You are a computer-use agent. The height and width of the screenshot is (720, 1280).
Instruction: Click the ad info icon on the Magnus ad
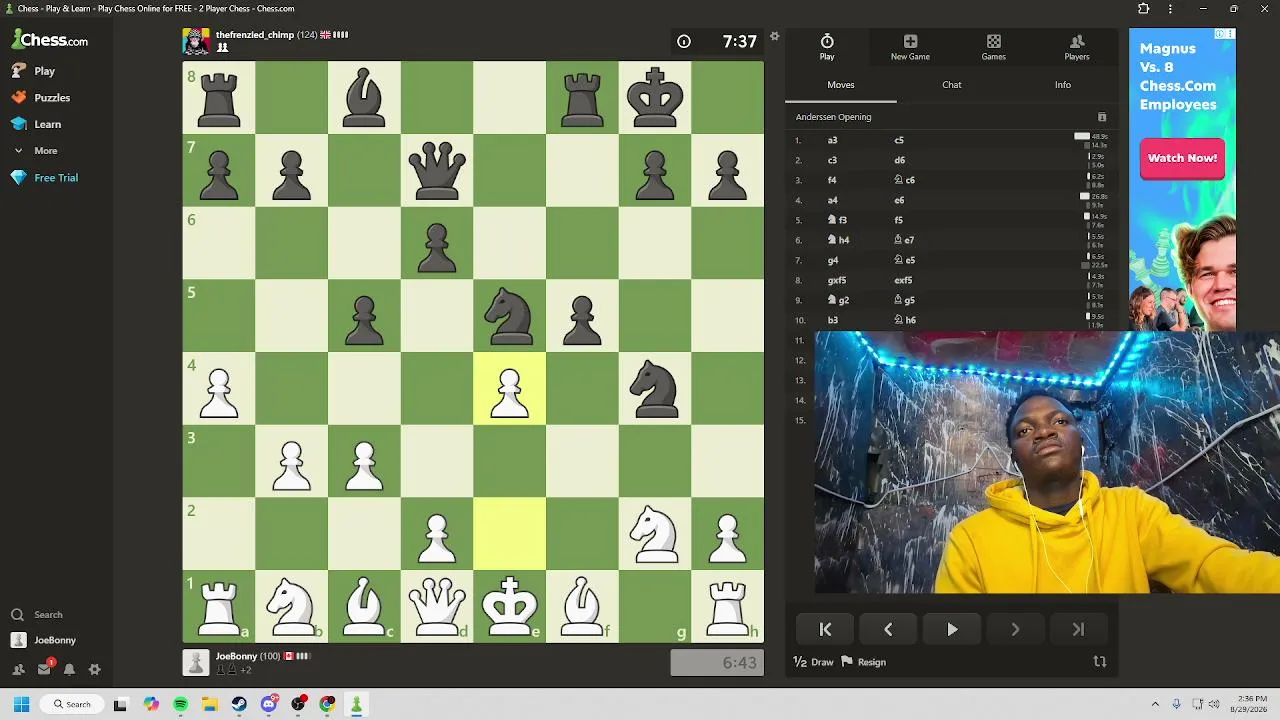click(1220, 34)
